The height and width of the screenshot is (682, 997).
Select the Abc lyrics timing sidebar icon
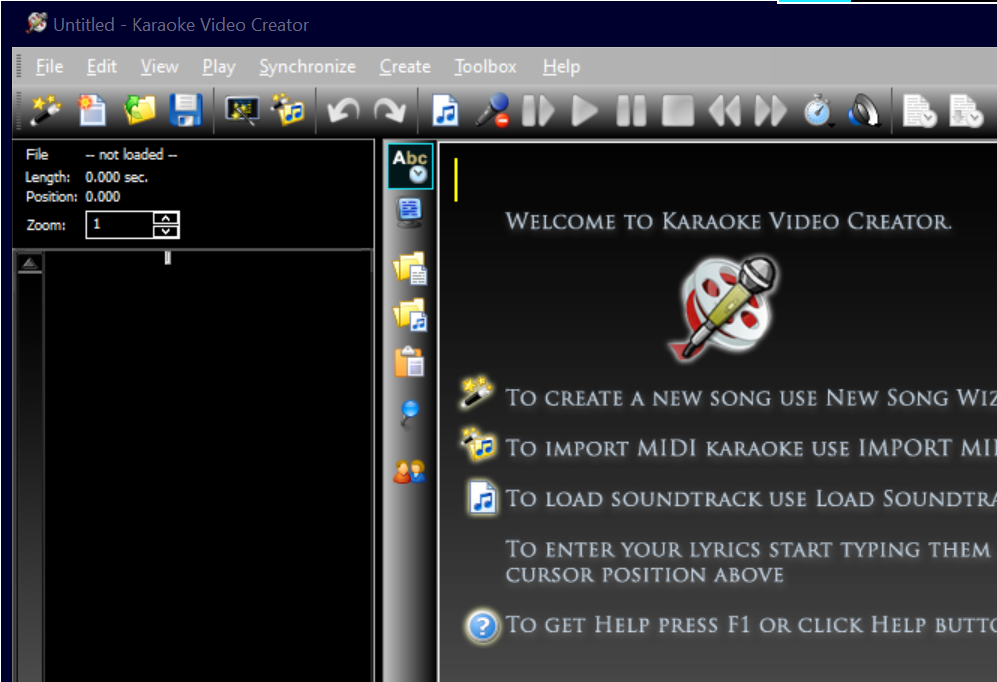coord(410,166)
